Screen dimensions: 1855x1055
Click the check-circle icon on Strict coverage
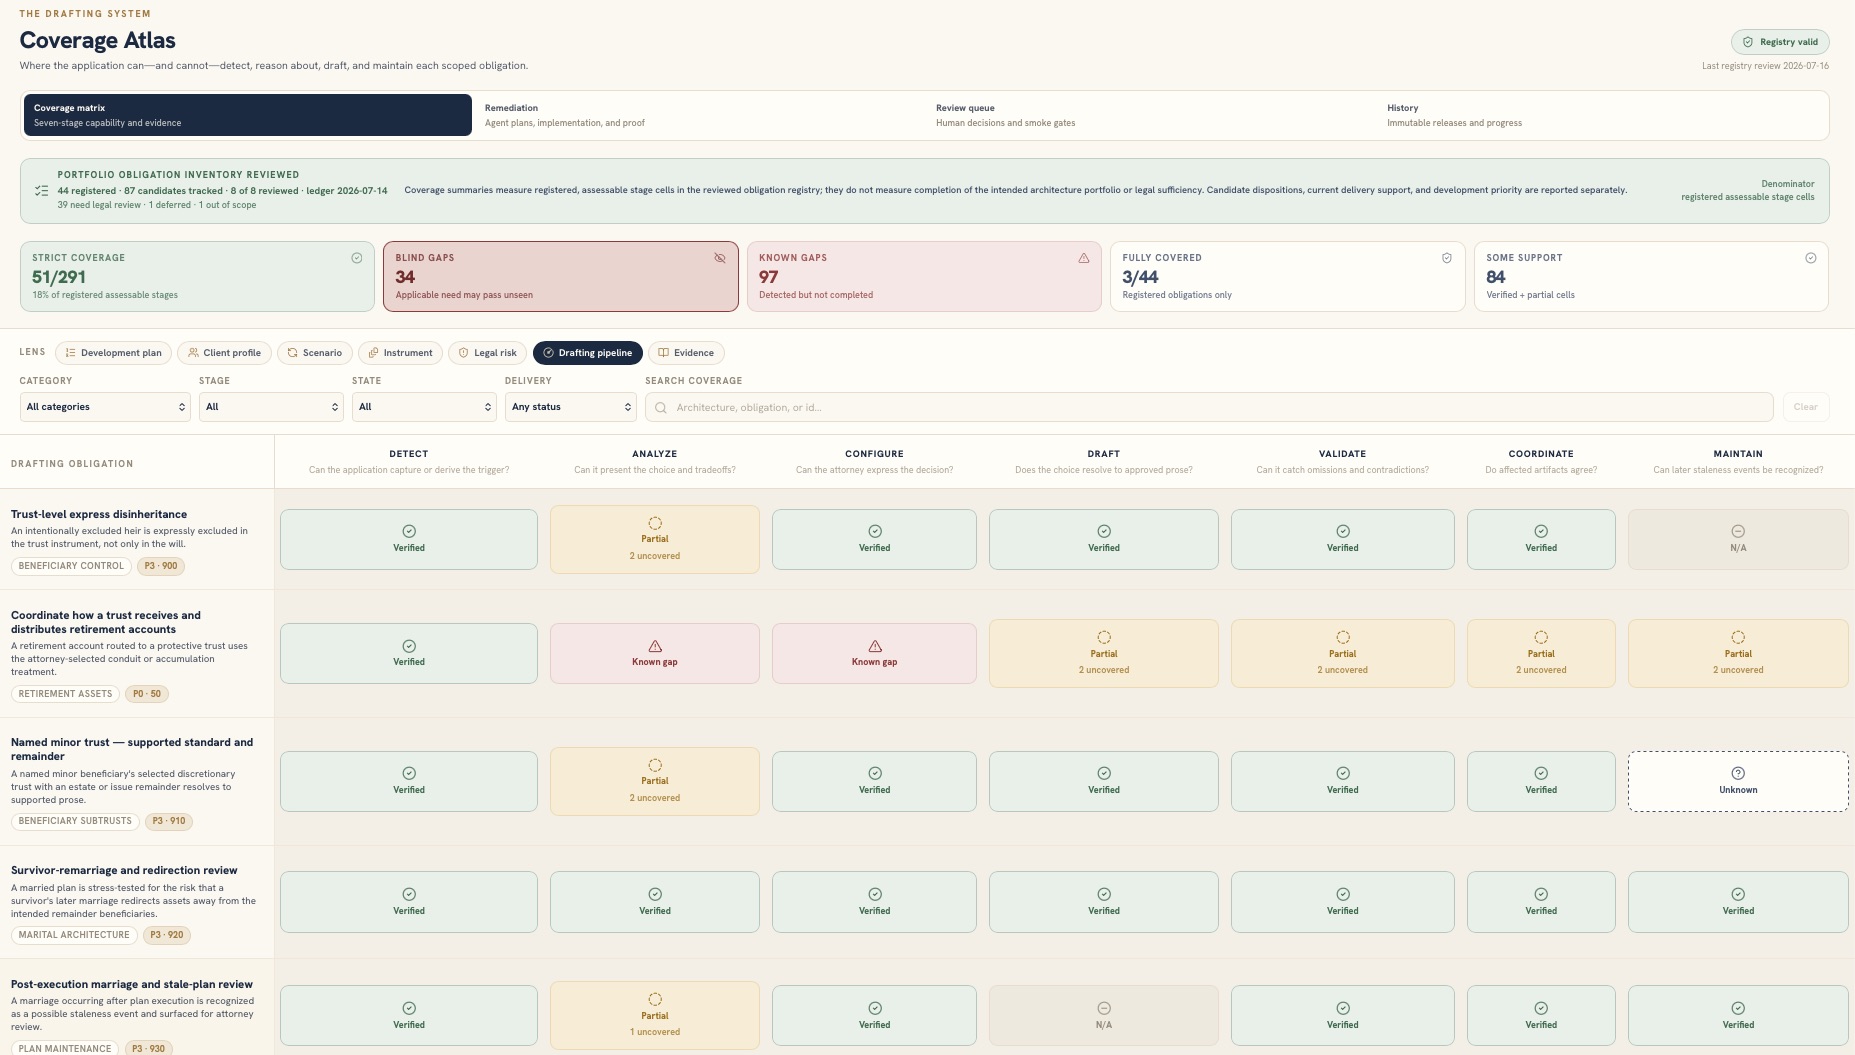[357, 258]
